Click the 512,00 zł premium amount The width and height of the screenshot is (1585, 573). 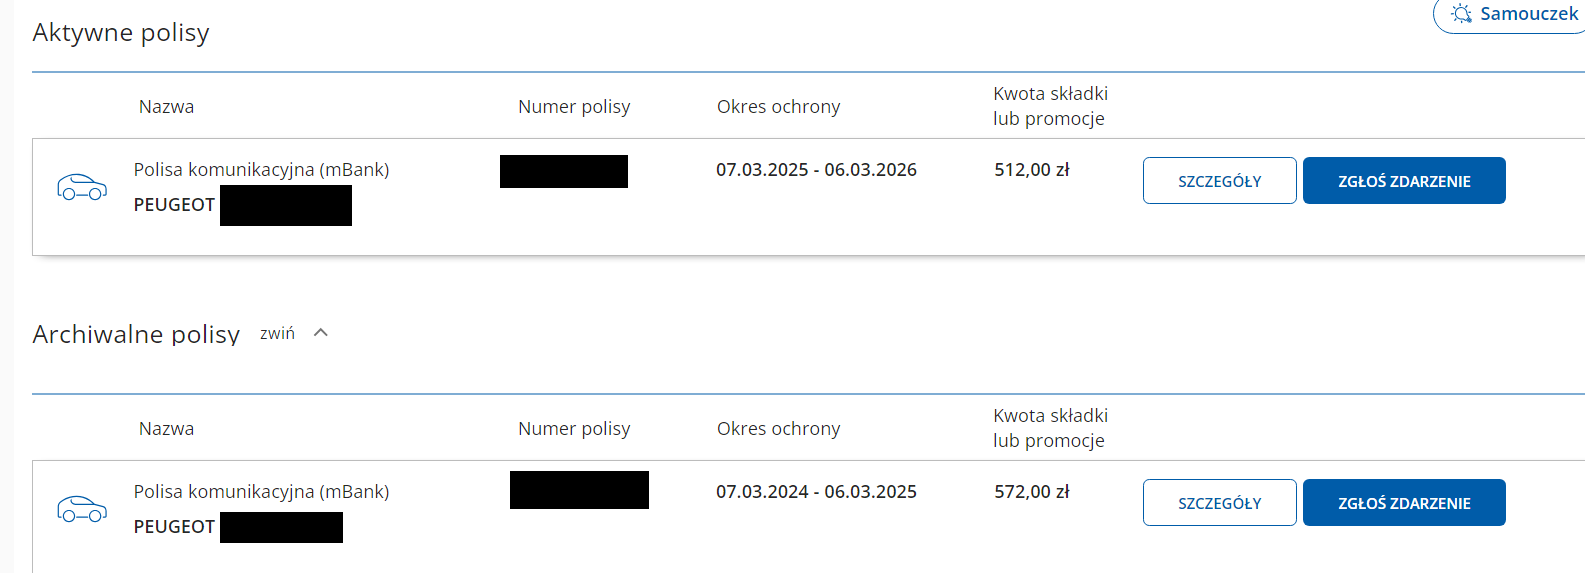1031,170
